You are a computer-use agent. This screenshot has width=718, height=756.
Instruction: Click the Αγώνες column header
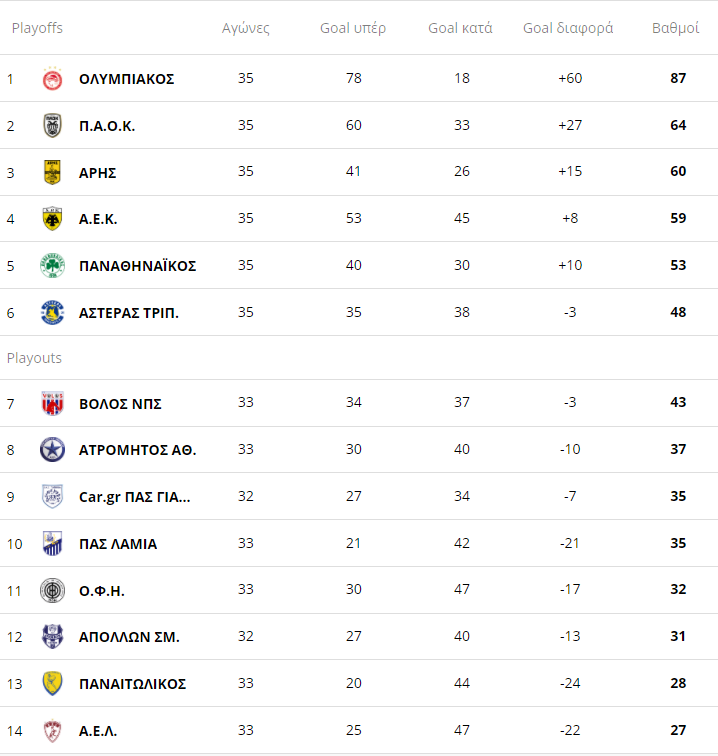pos(246,28)
